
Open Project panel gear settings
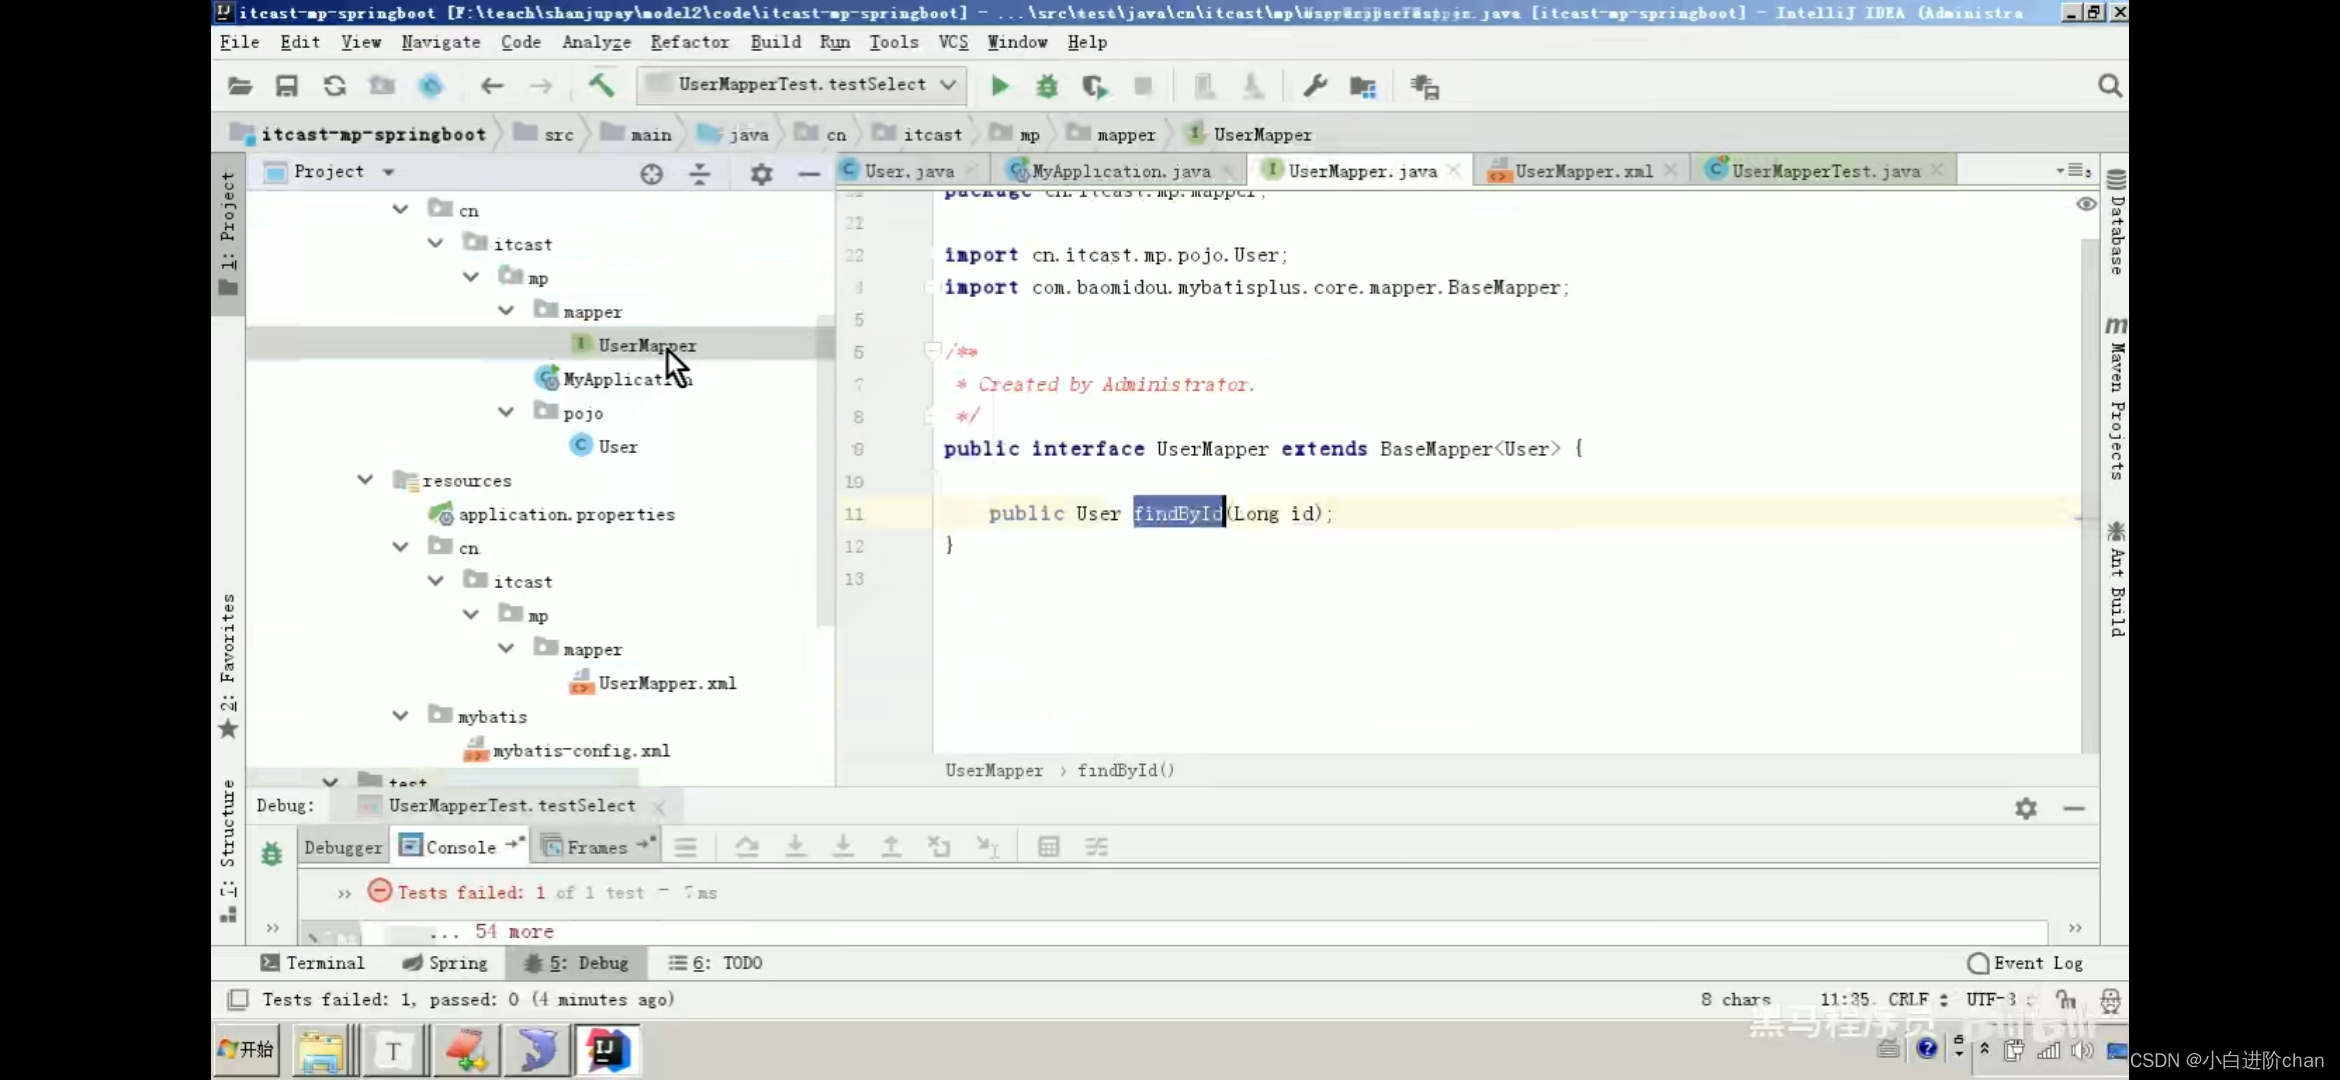[761, 174]
